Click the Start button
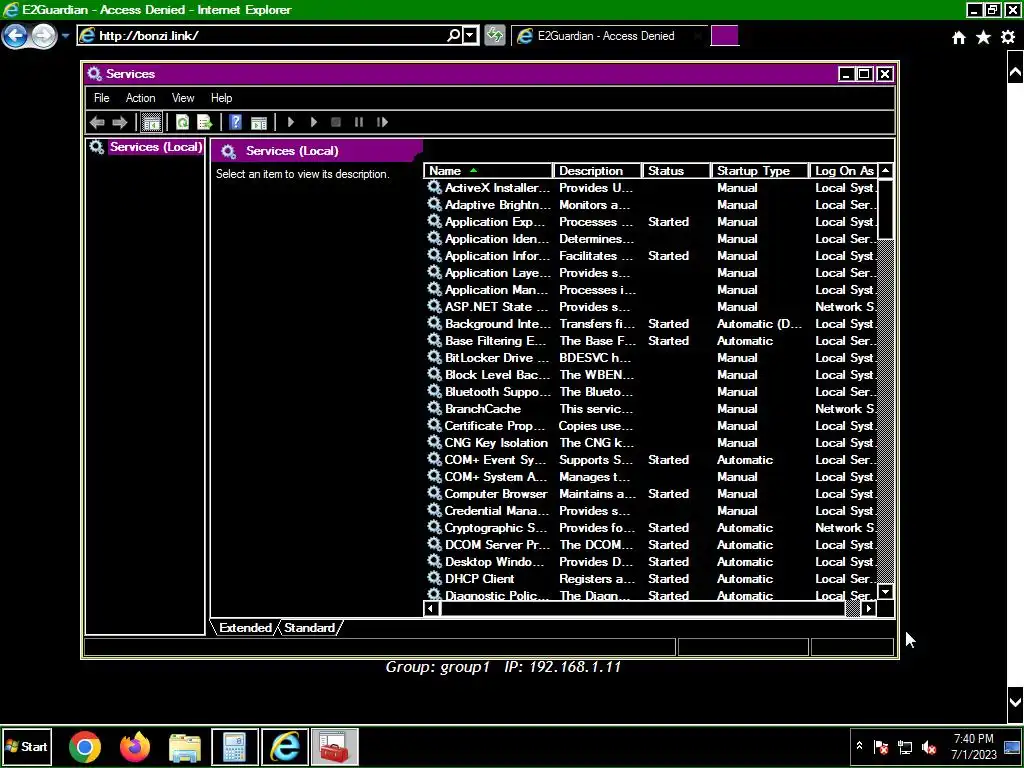The width and height of the screenshot is (1024, 768). point(27,746)
